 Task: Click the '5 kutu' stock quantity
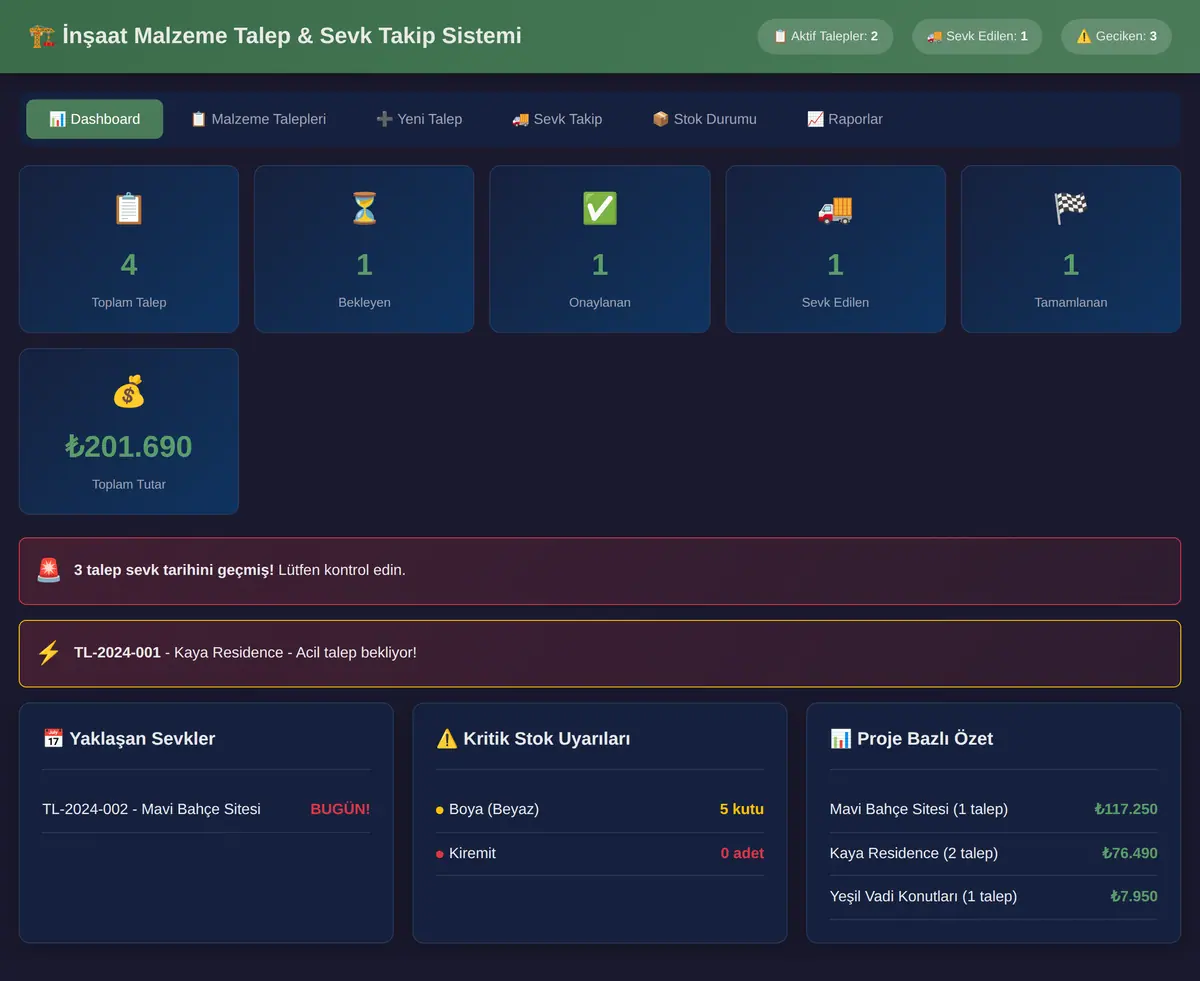pyautogui.click(x=742, y=809)
